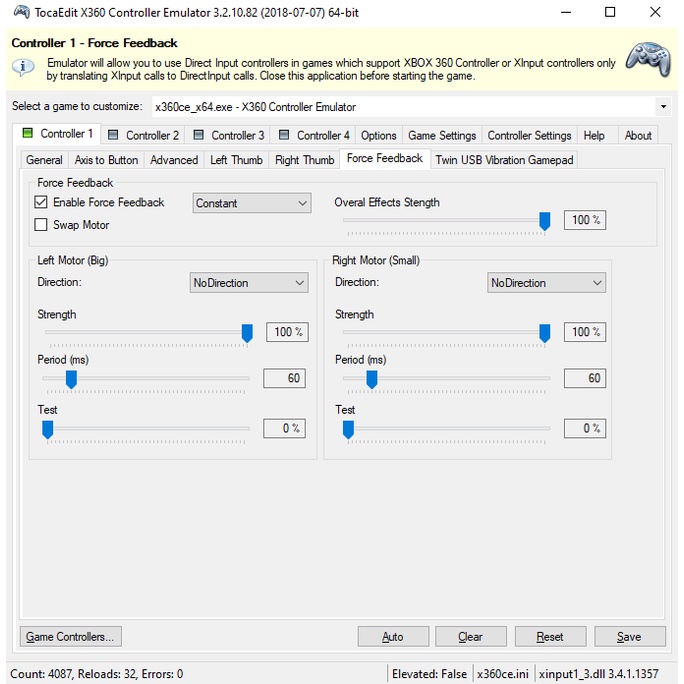
Task: Expand the Left Motor Direction dropdown
Action: [249, 283]
